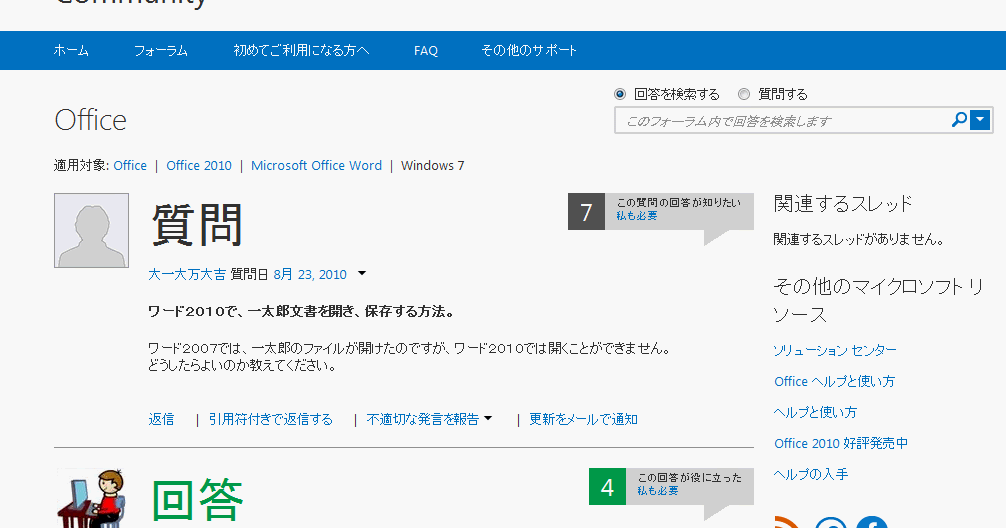1006x528 pixels.
Task: Select the 質問する radio button
Action: click(x=744, y=94)
